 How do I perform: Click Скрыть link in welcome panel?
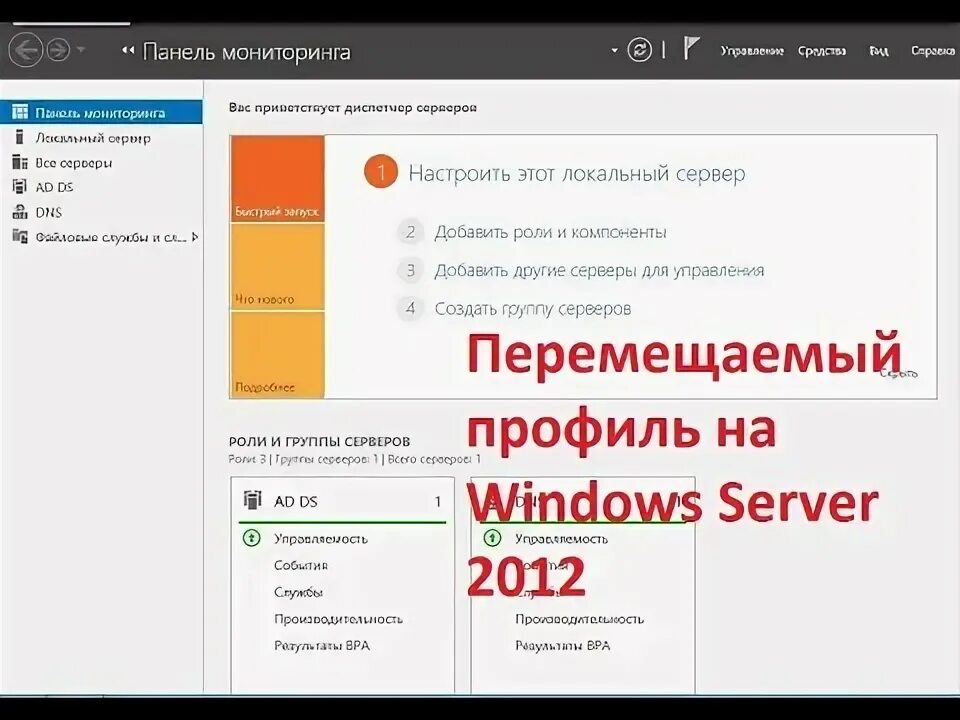[x=899, y=373]
